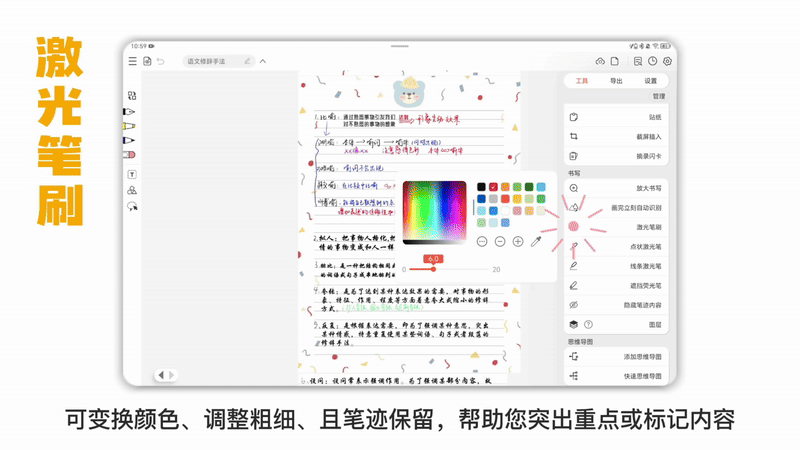This screenshot has width=800, height=450.
Task: Toggle 隐藏笔迹内容 hide handwriting option
Action: (x=618, y=304)
